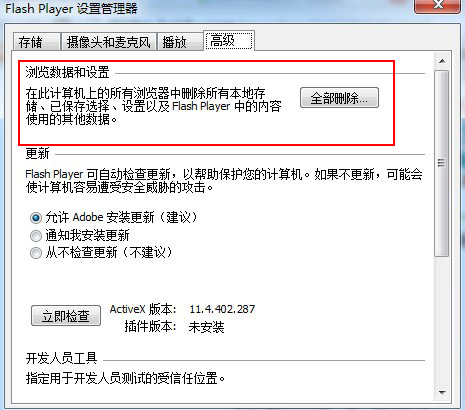The height and width of the screenshot is (410, 465).
Task: Open the 摄像头和麦克风 tab
Action: click(x=108, y=42)
